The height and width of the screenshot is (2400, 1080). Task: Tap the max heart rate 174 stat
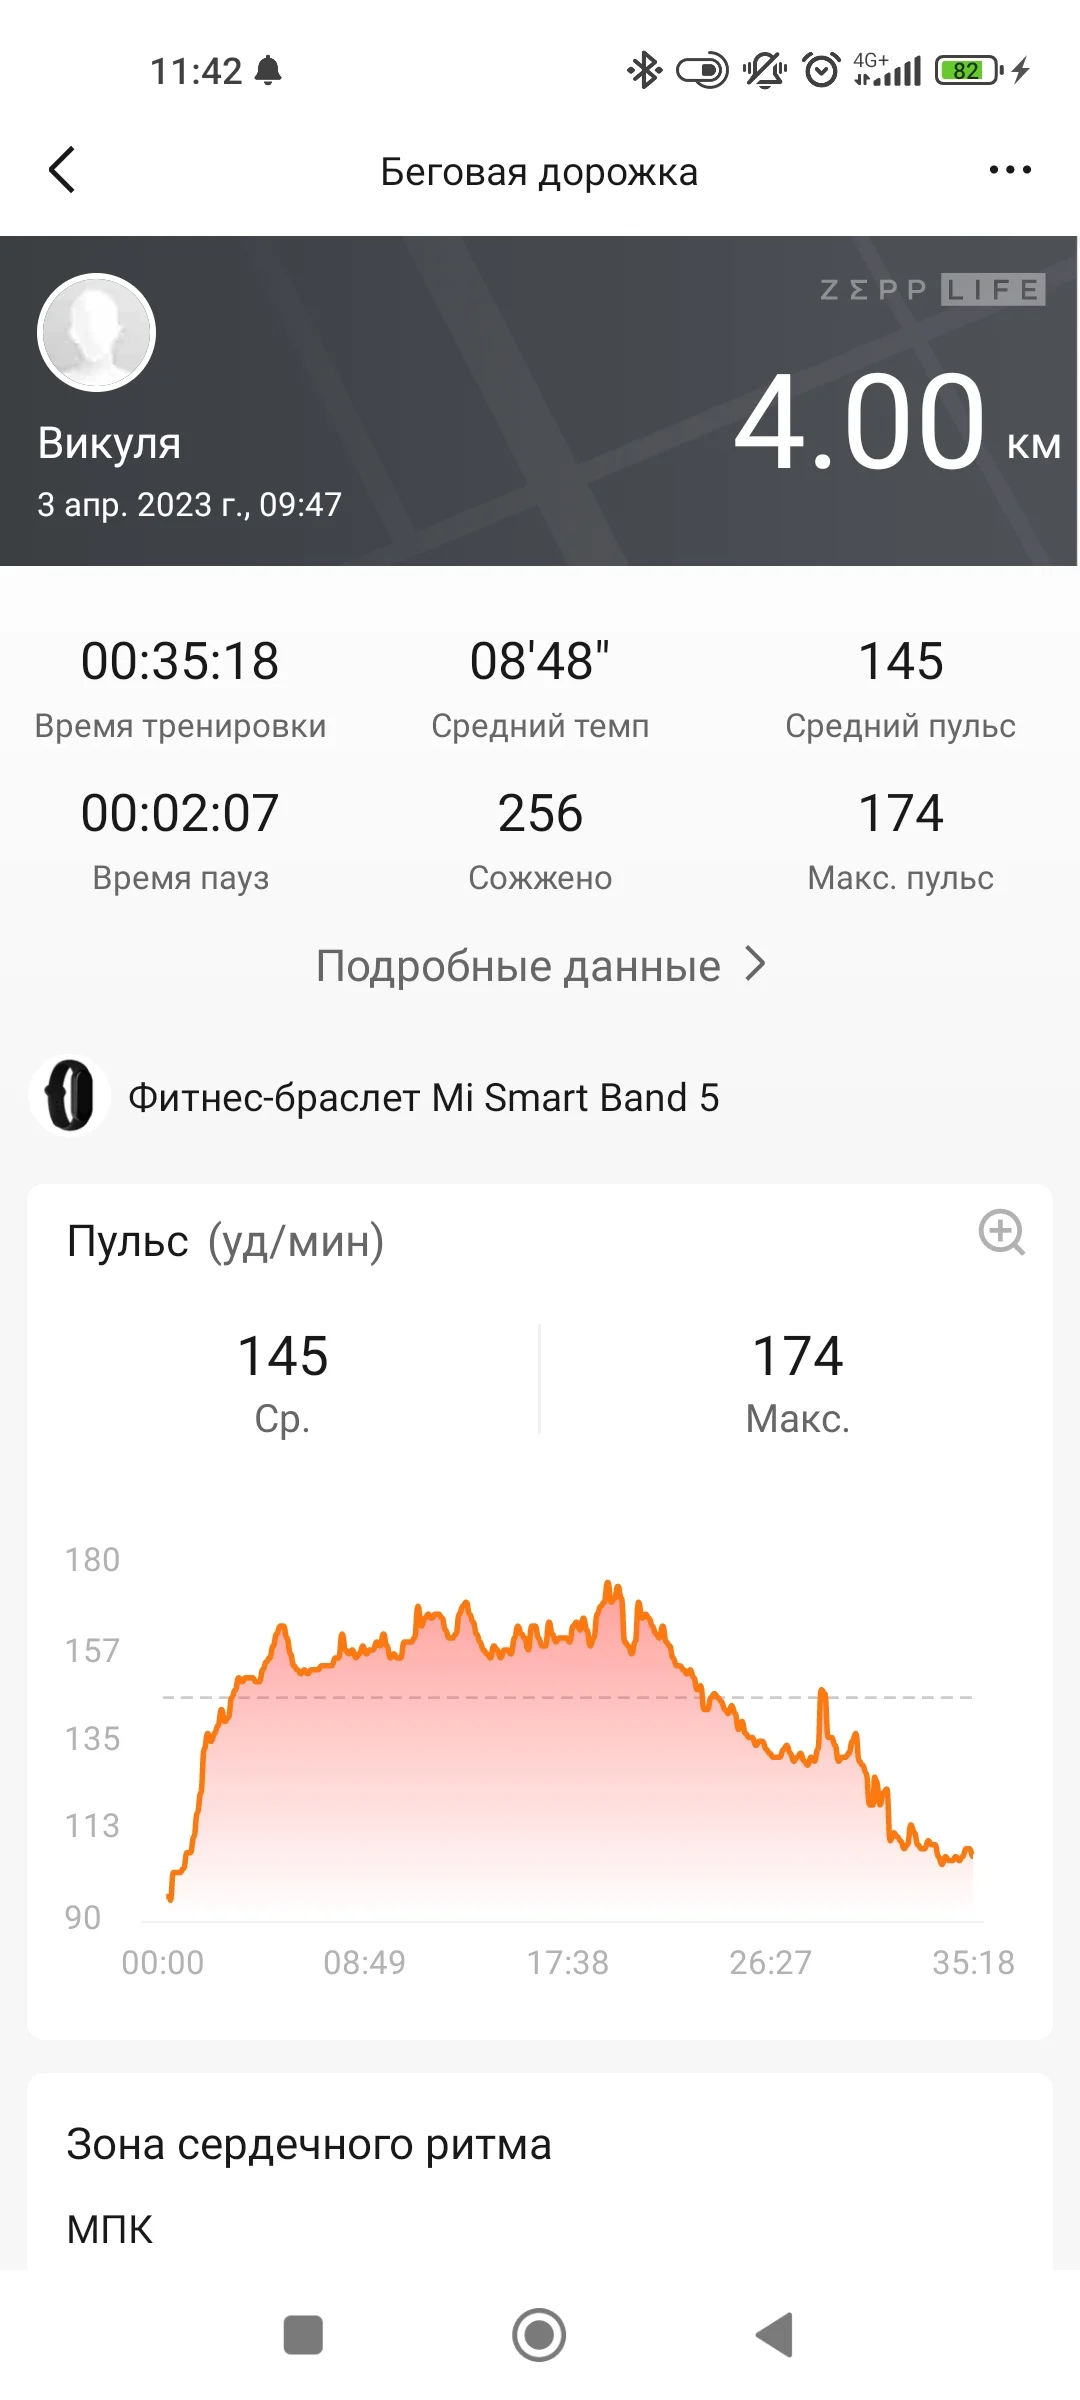tap(900, 813)
